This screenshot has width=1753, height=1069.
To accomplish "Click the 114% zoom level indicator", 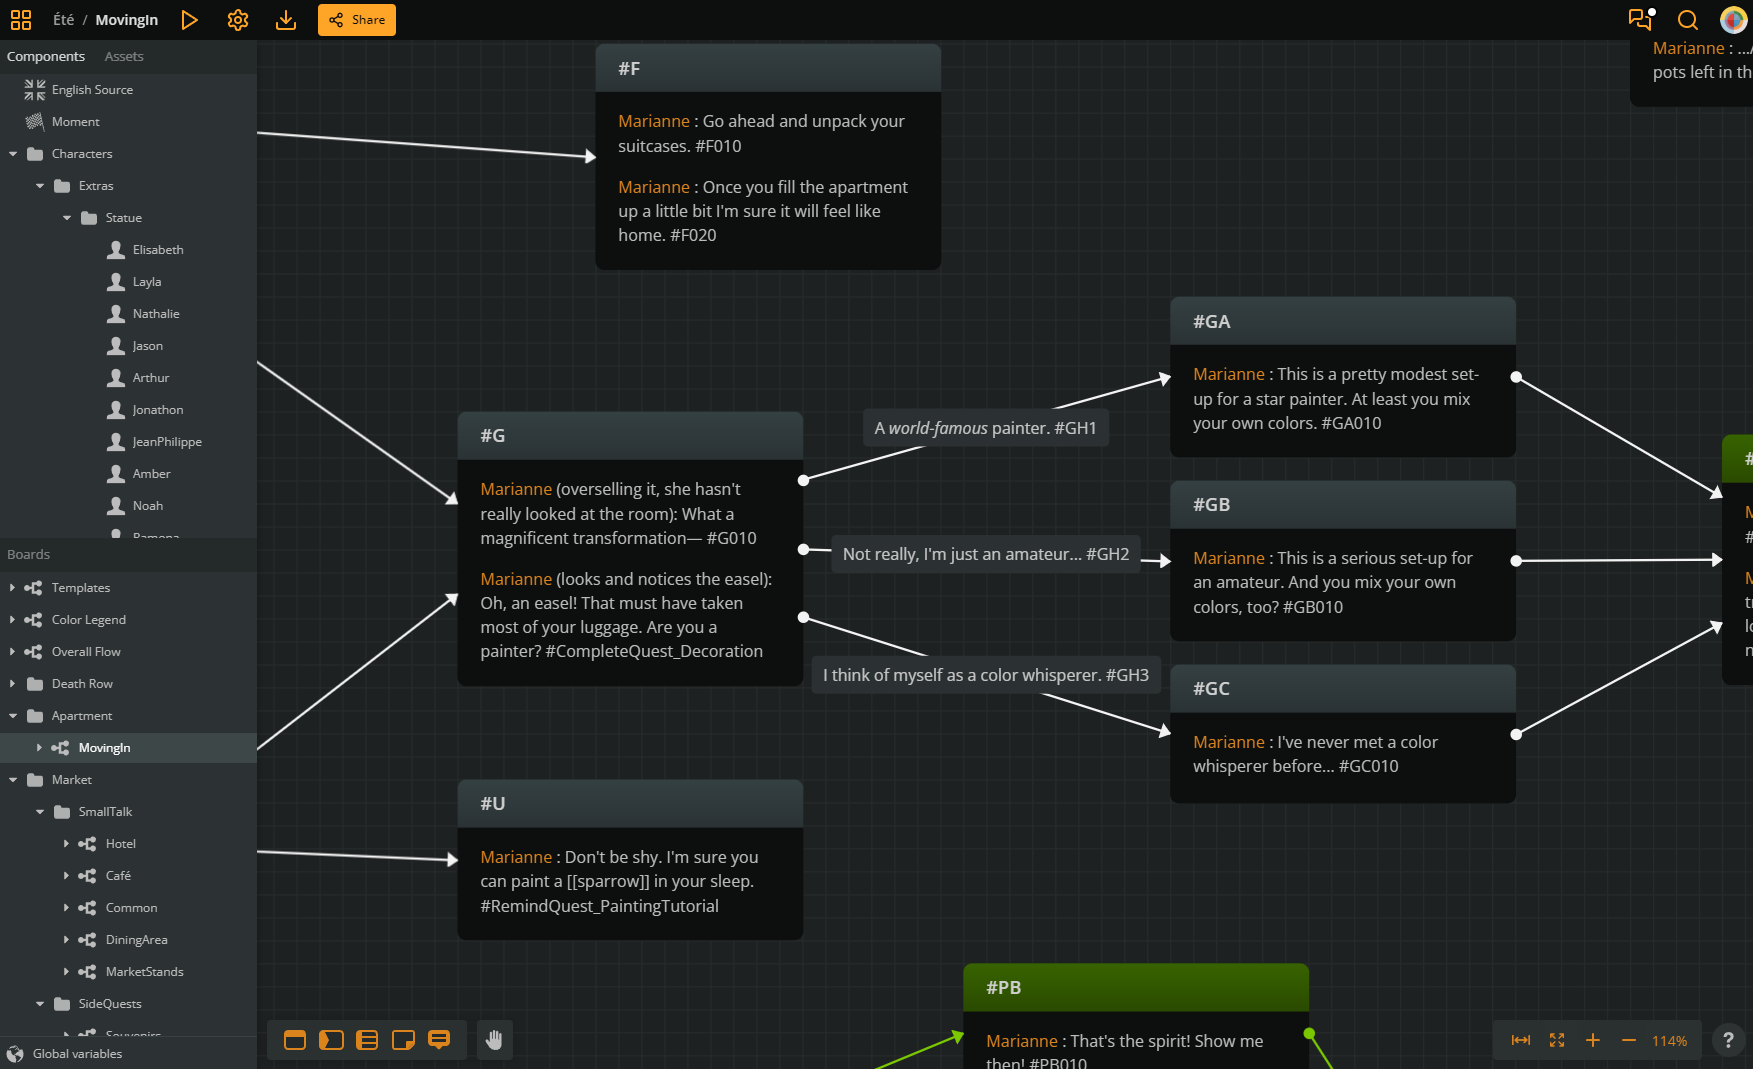I will click(1669, 1041).
